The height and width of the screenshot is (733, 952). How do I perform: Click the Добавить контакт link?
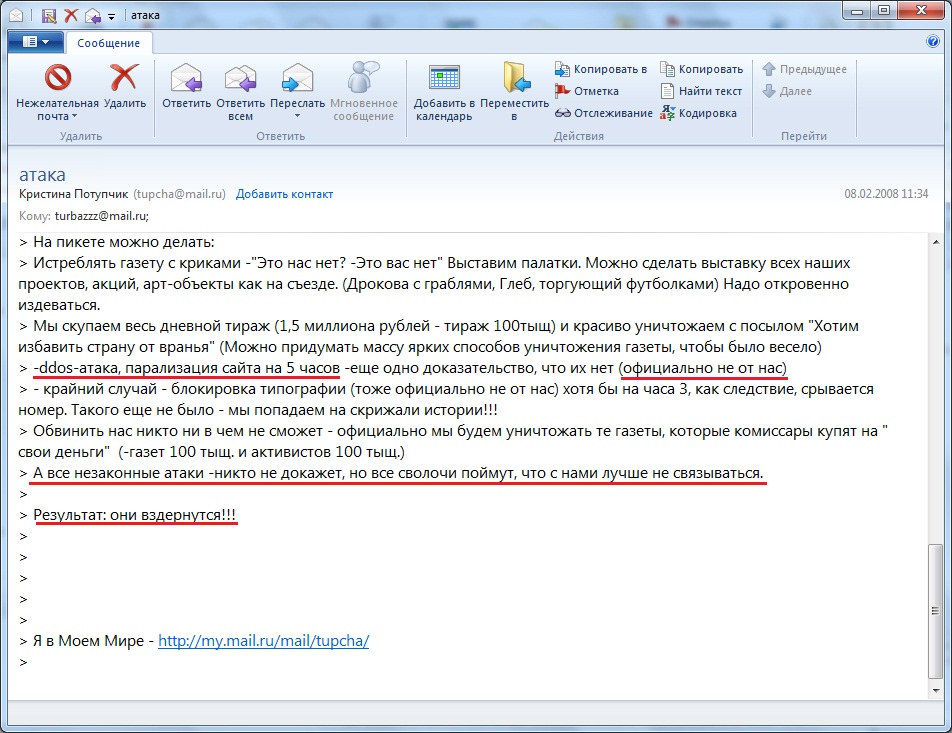(x=284, y=194)
